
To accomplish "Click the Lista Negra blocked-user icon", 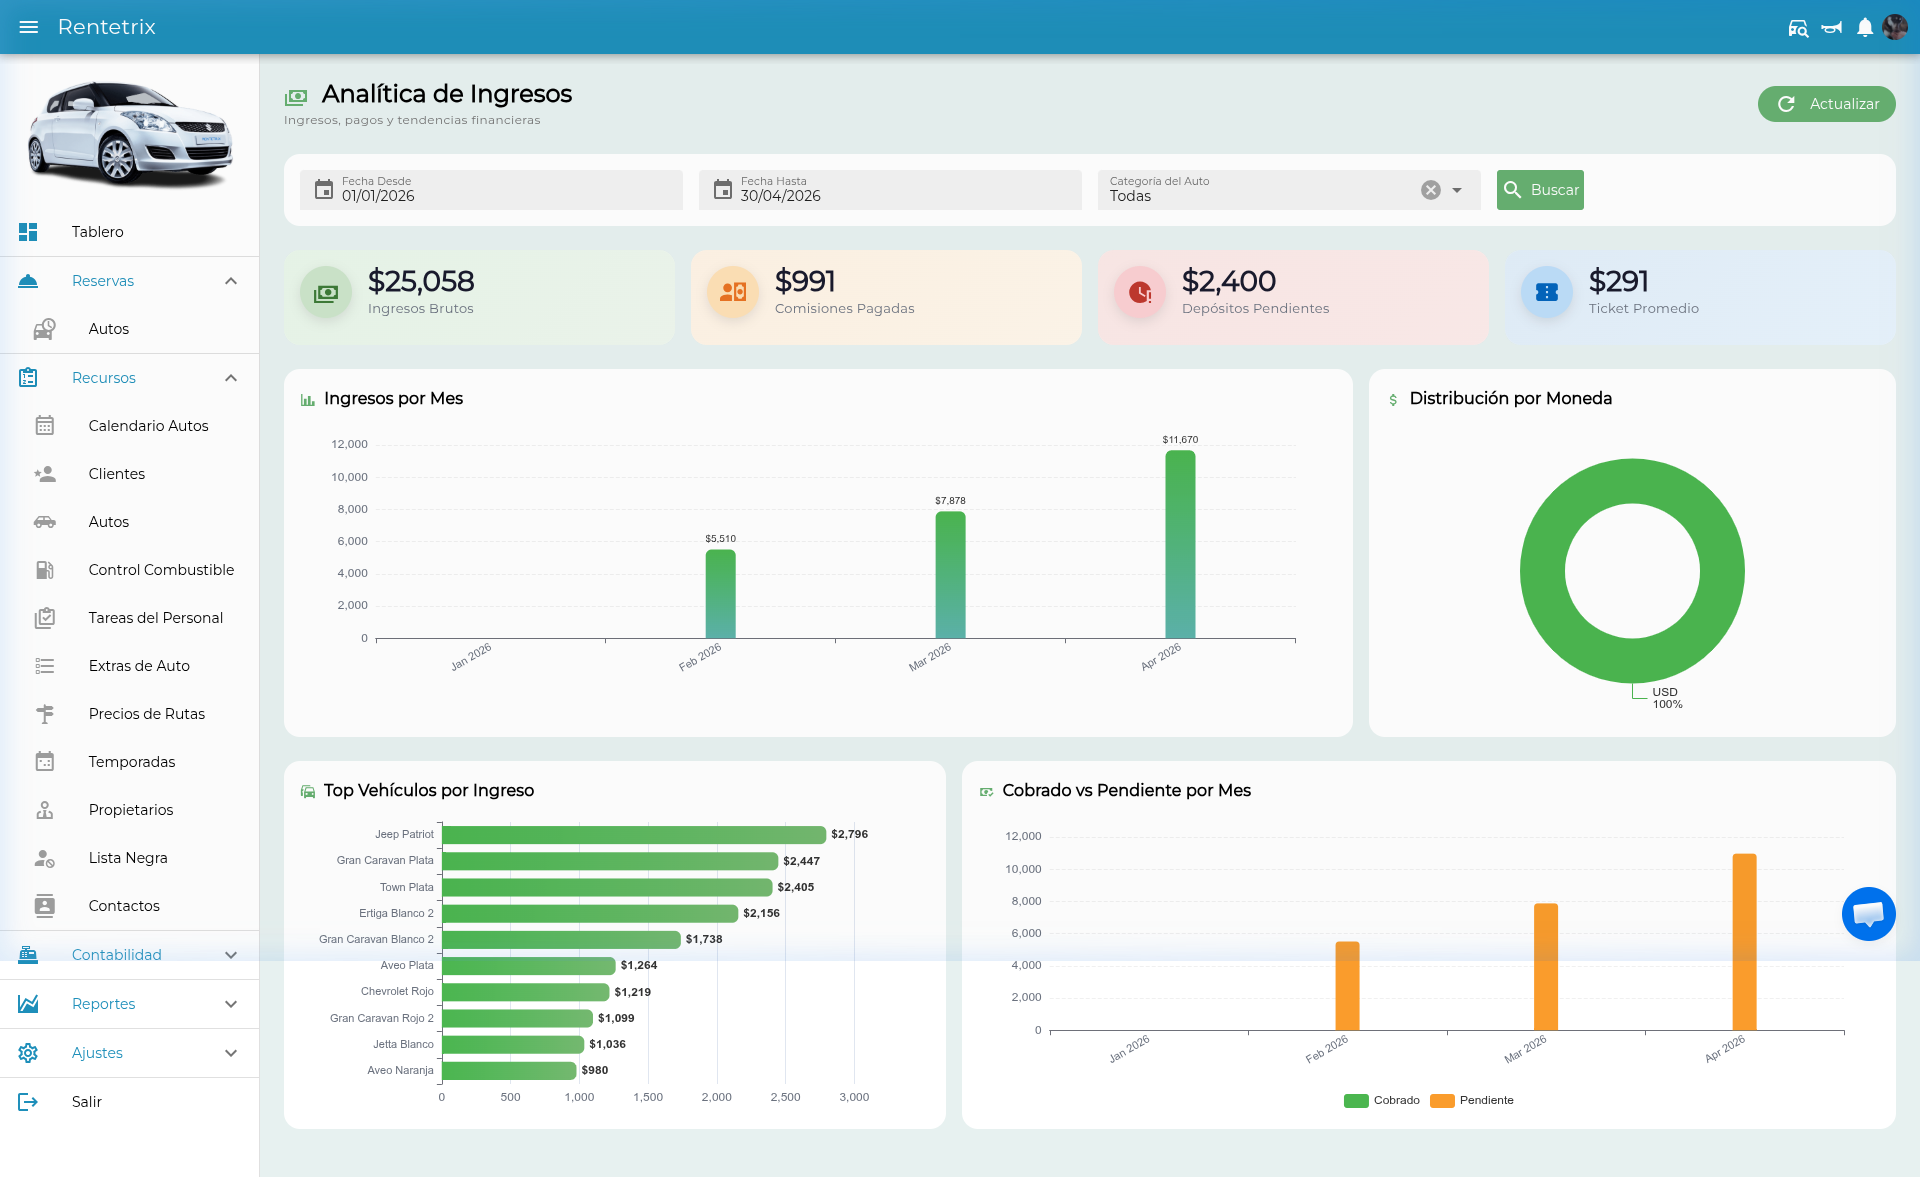I will point(45,858).
